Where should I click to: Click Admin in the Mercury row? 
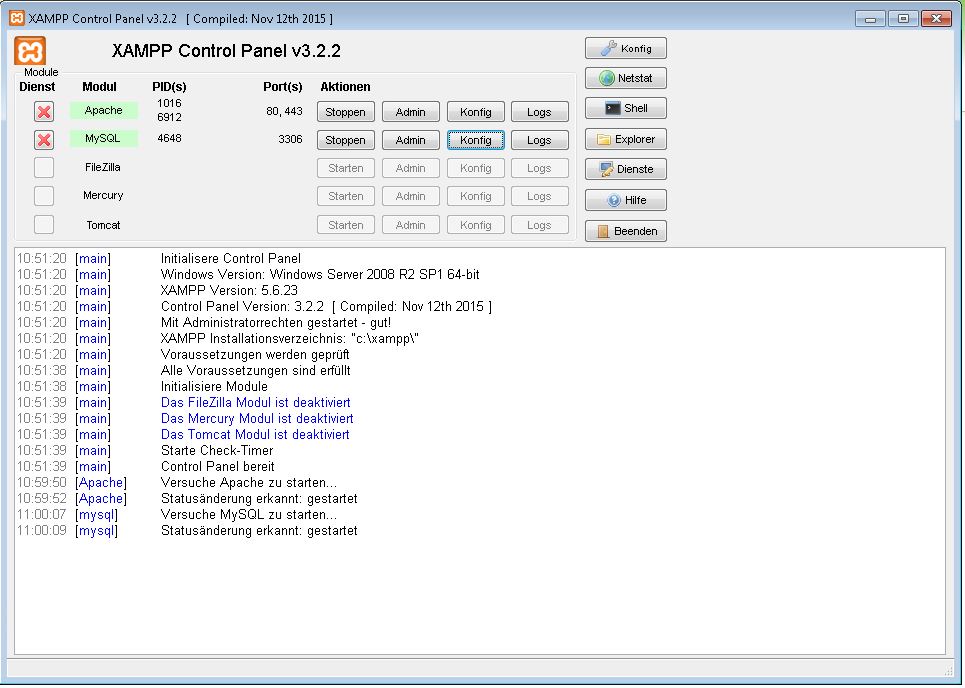(x=410, y=196)
